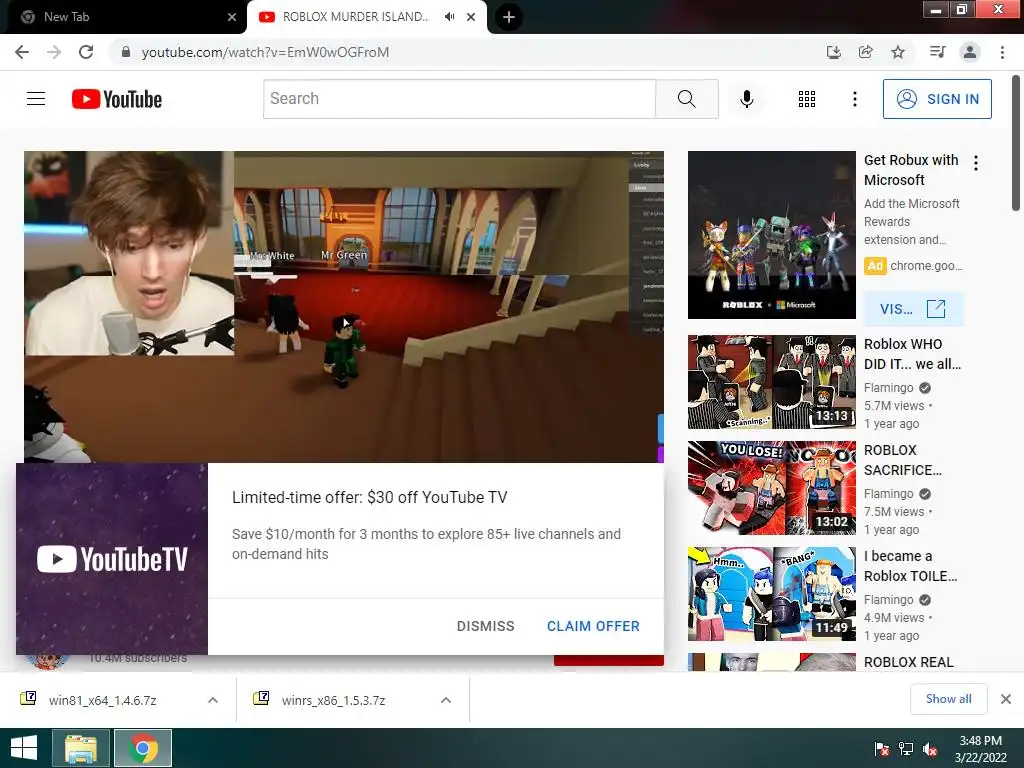Go forward with the browser forward arrow
The image size is (1024, 768).
tap(54, 52)
